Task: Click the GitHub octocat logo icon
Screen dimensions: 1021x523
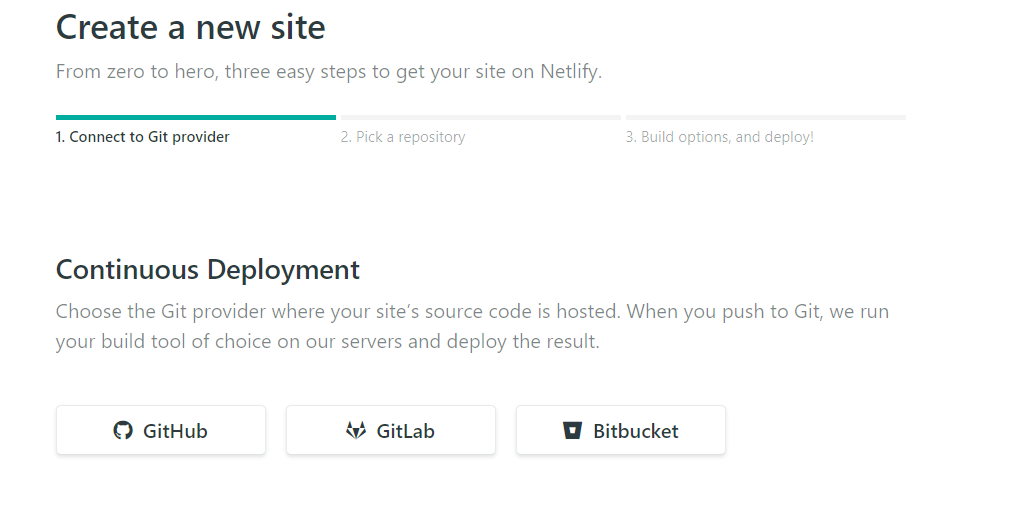Action: 122,431
